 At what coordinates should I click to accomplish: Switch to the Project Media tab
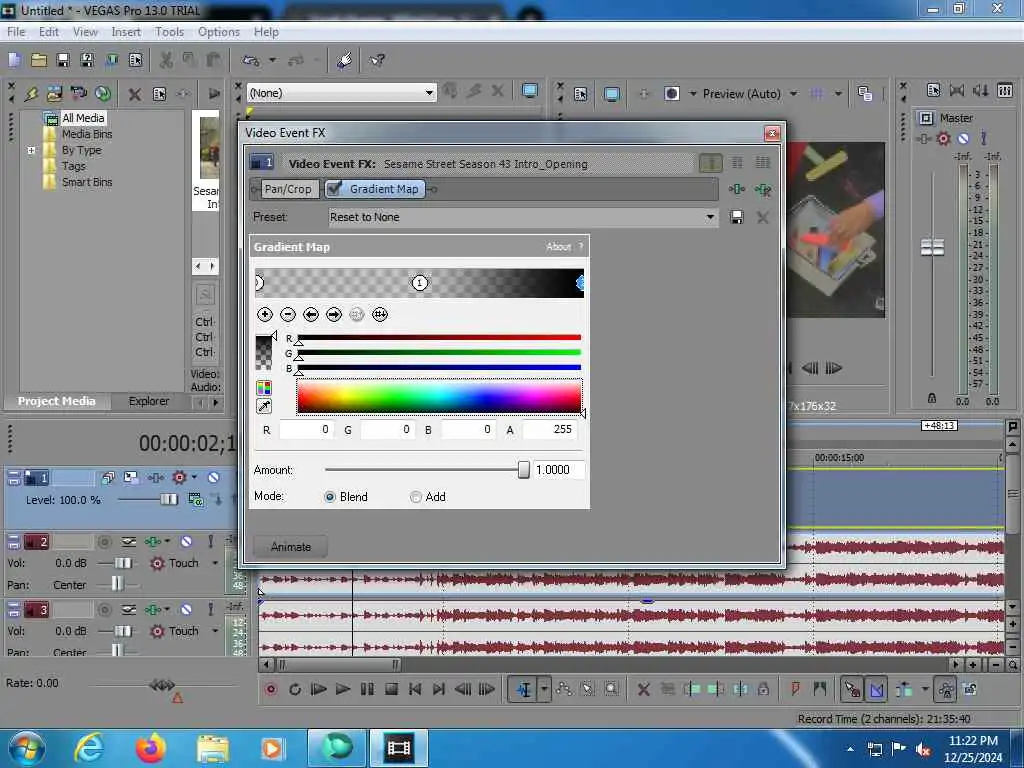point(56,401)
